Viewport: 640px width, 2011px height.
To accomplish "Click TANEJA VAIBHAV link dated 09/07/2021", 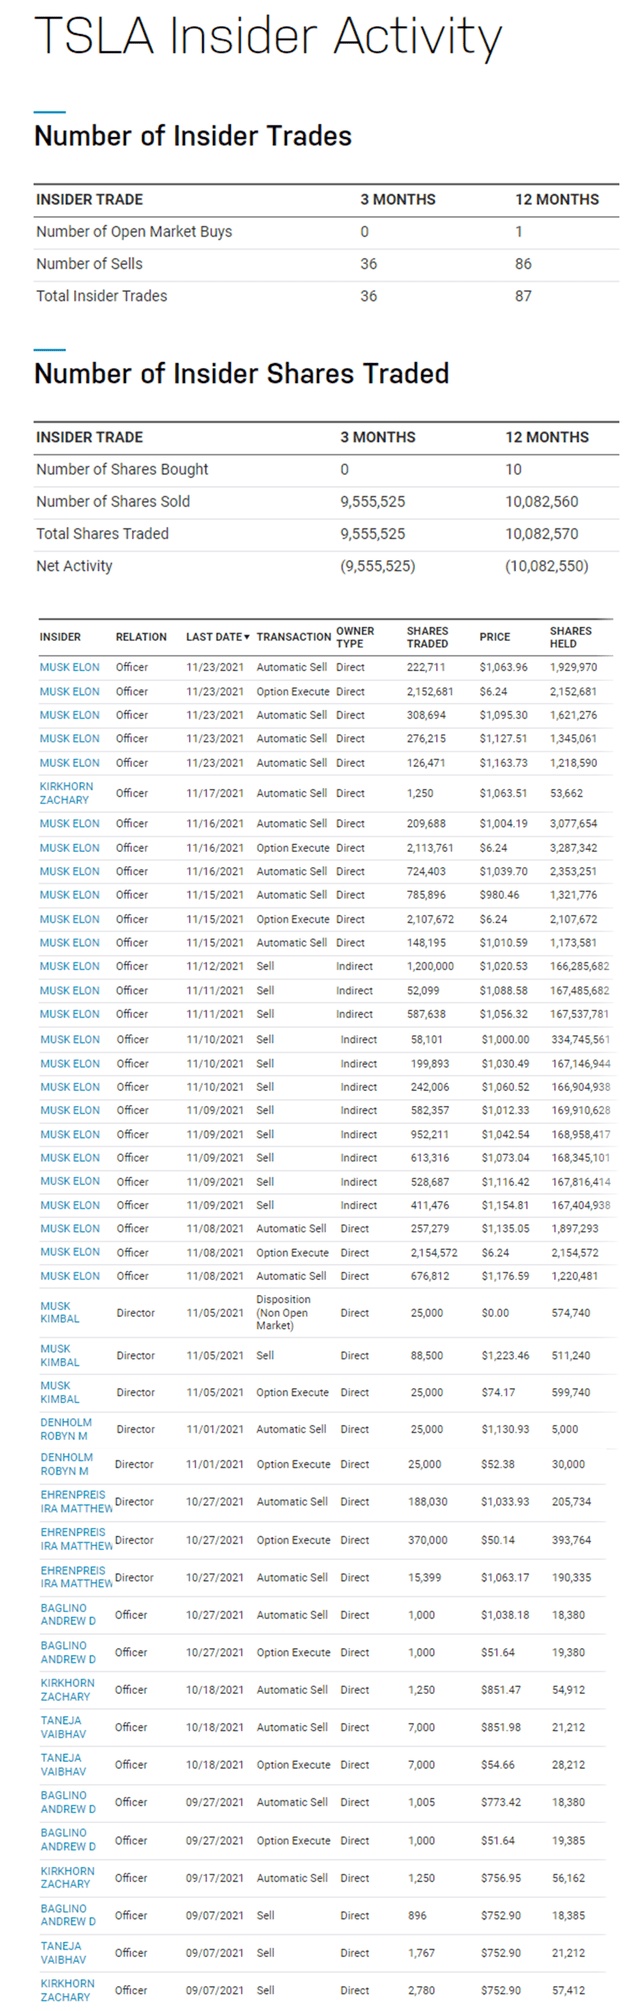I will [60, 1952].
